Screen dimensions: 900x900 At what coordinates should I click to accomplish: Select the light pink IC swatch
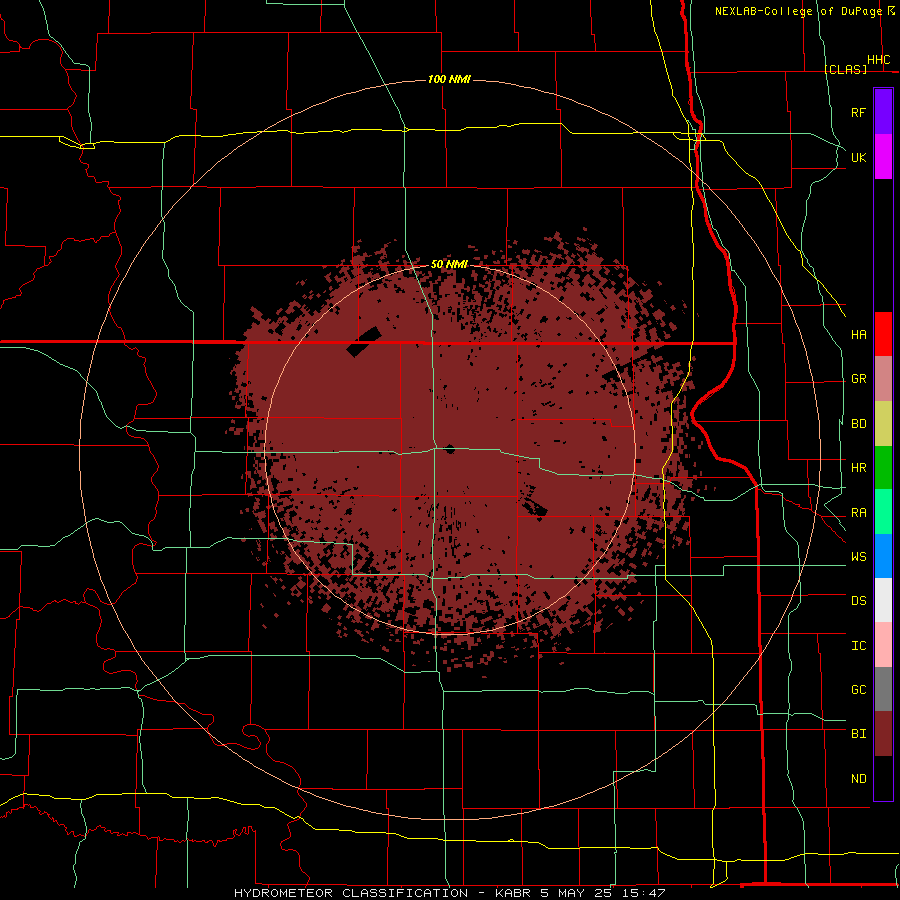point(883,645)
